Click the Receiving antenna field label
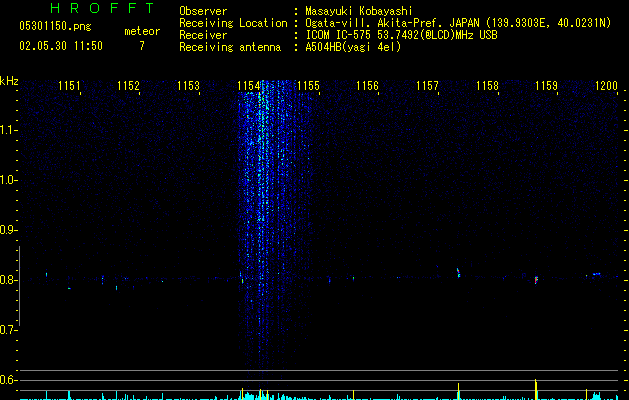The height and width of the screenshot is (400, 629). tap(230, 47)
